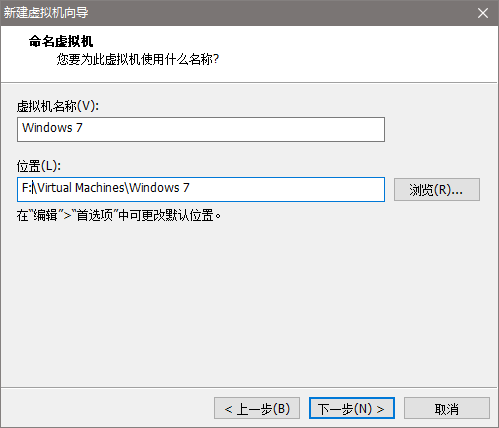Click the location path input field
499x428 pixels.
201,189
